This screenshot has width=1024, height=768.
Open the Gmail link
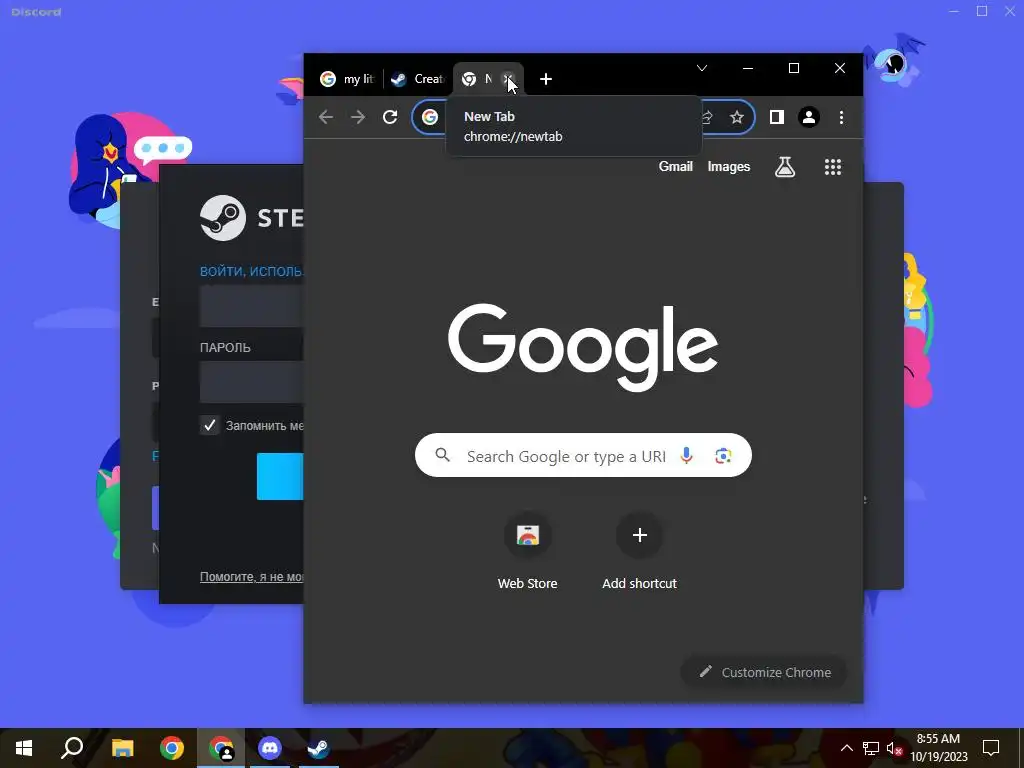click(675, 167)
